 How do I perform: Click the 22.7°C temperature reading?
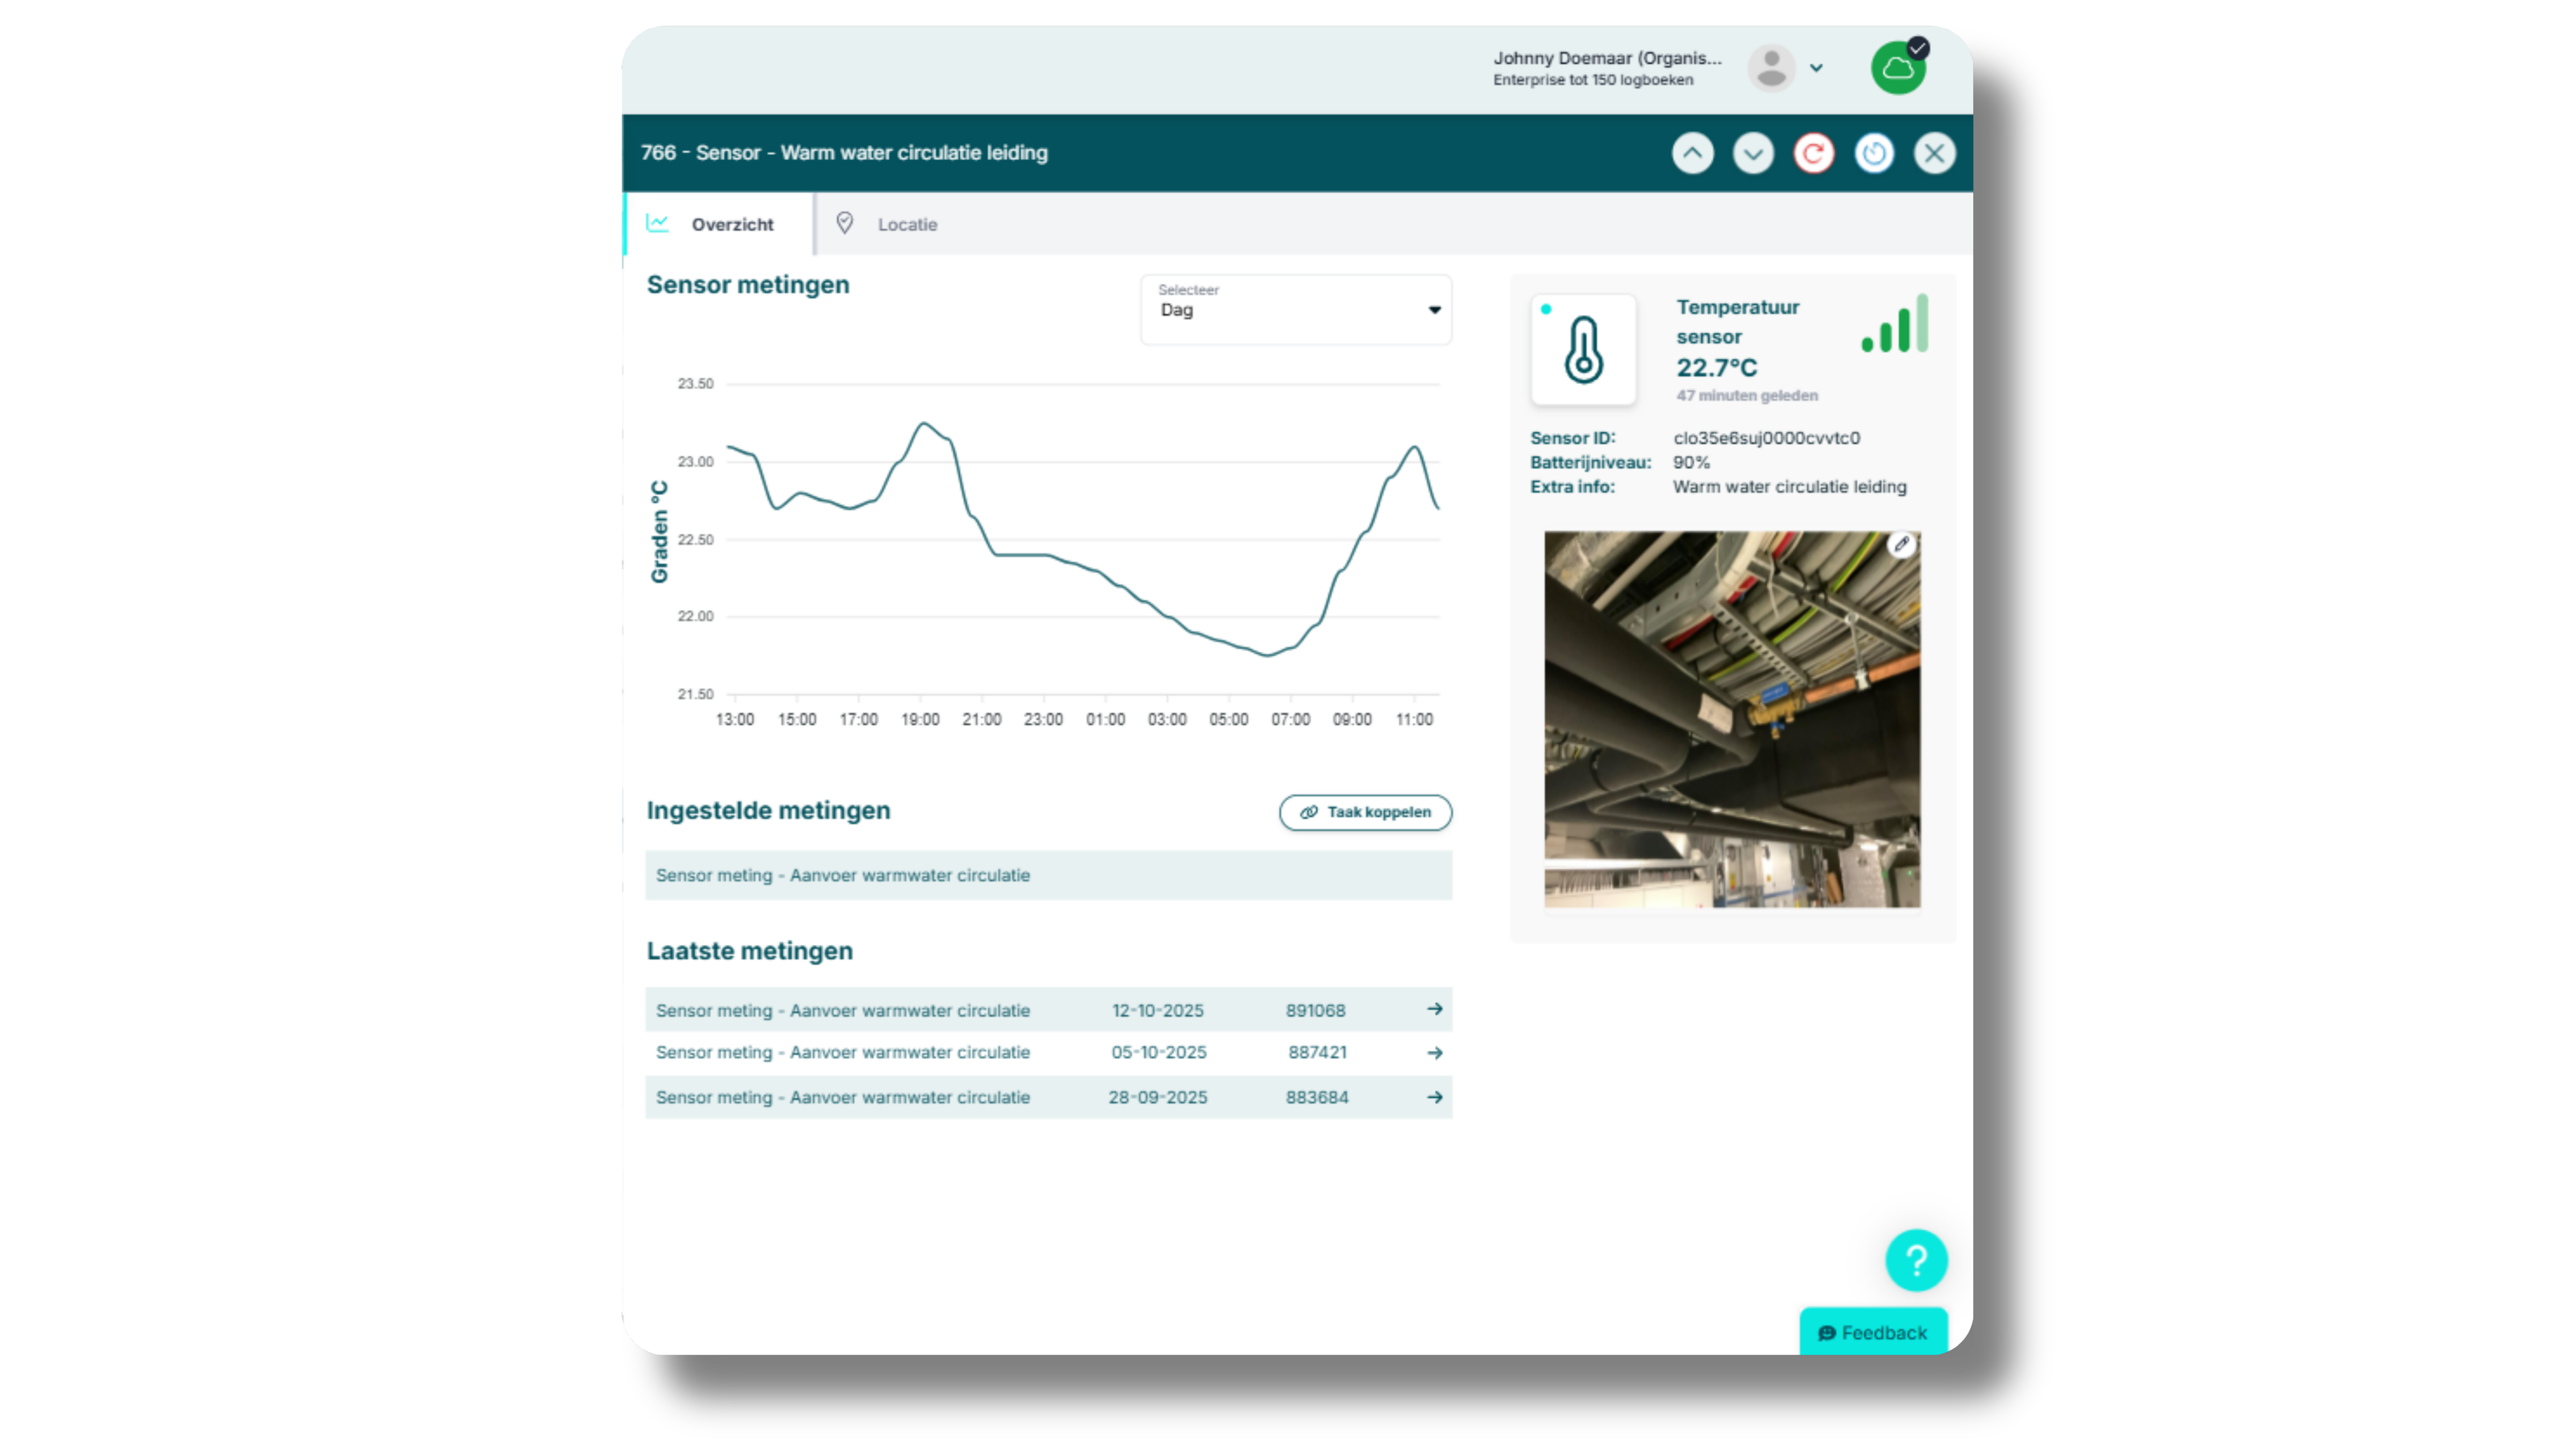point(1716,368)
